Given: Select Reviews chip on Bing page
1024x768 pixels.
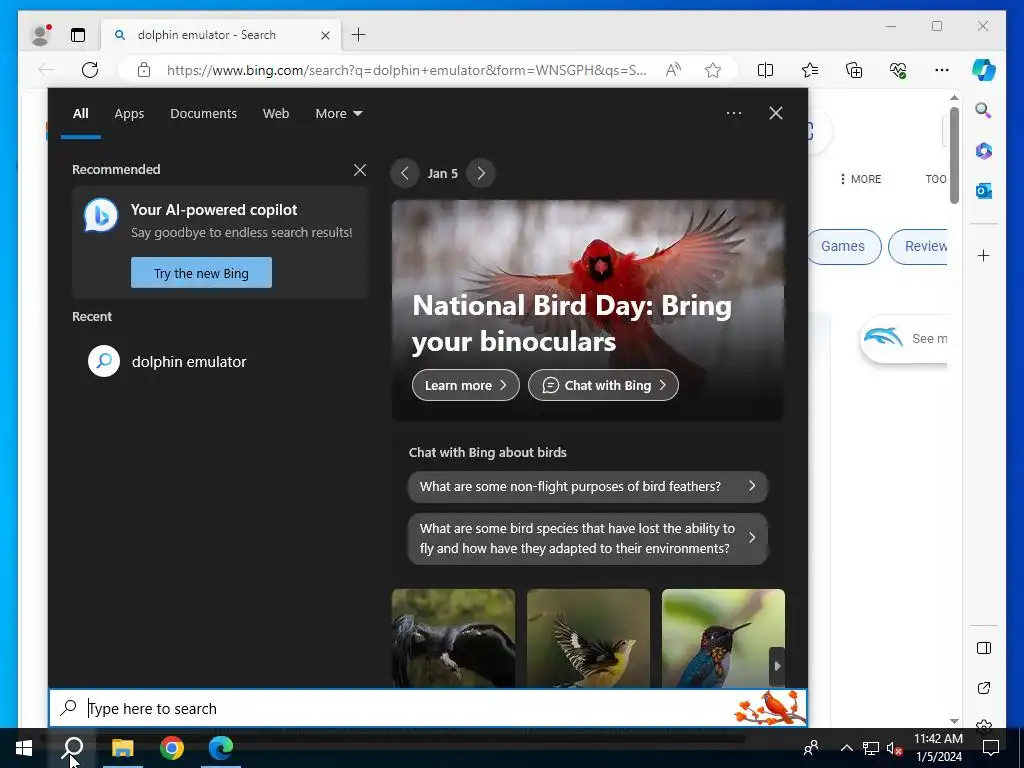Looking at the screenshot, I should coord(920,246).
